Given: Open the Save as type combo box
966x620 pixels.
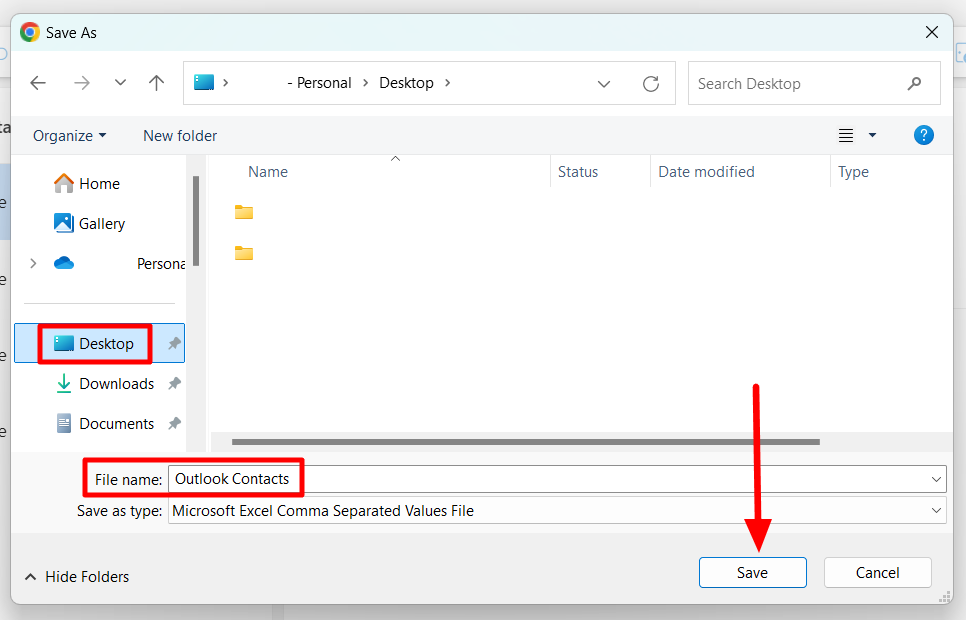Looking at the screenshot, I should tap(557, 511).
